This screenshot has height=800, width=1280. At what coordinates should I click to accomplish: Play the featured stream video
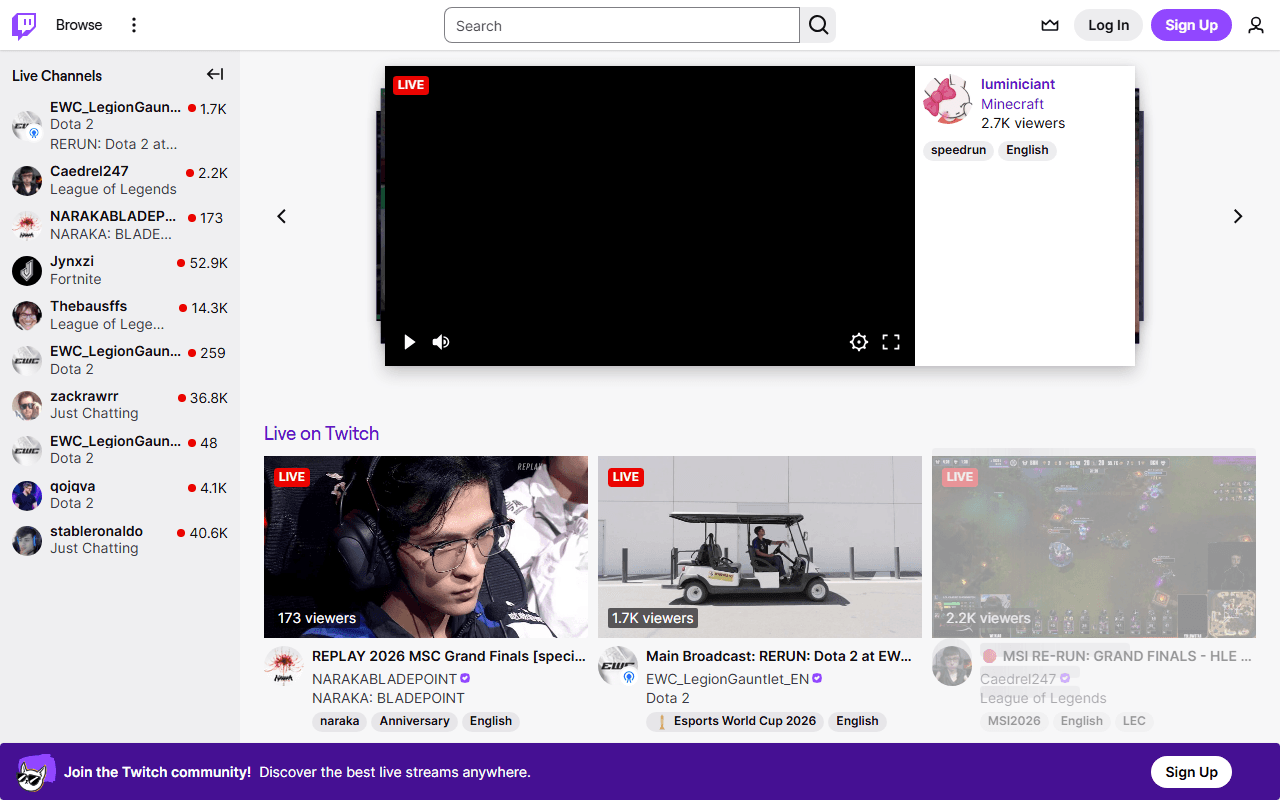click(409, 342)
